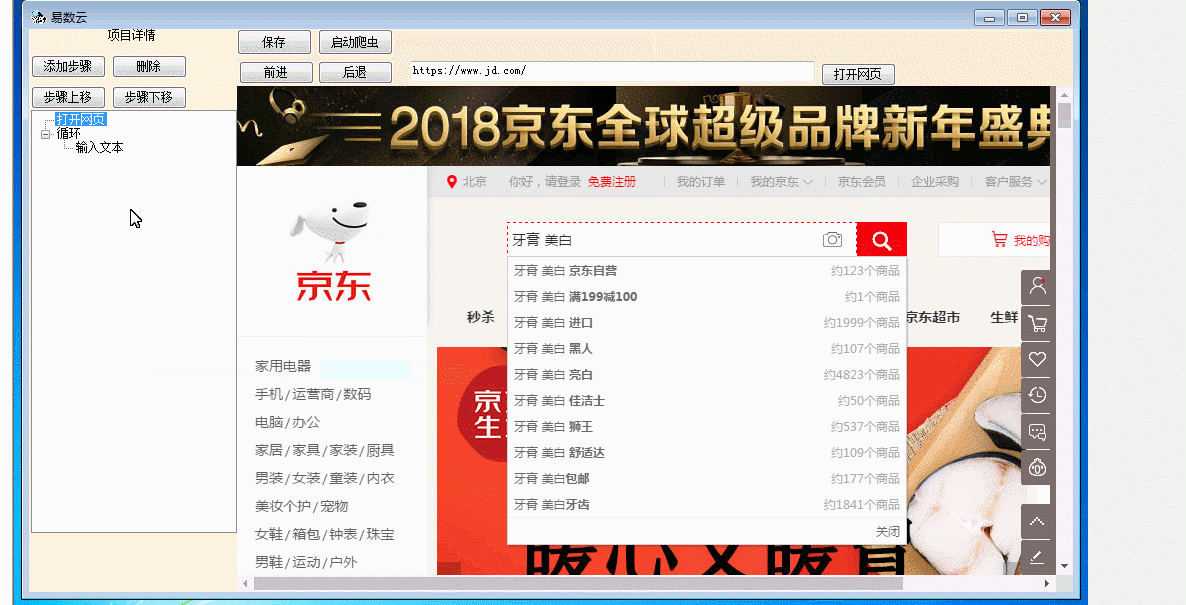
Task: Choose suggestion 牙膏 美白 亮白
Action: tap(706, 374)
